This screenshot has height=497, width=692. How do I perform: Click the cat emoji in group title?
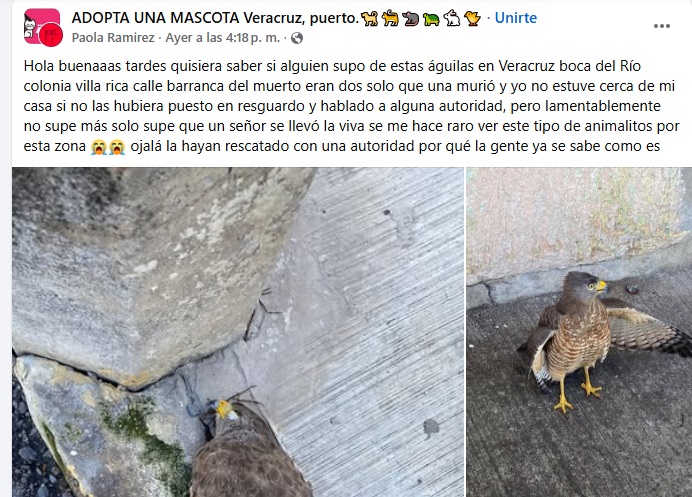pyautogui.click(x=390, y=19)
